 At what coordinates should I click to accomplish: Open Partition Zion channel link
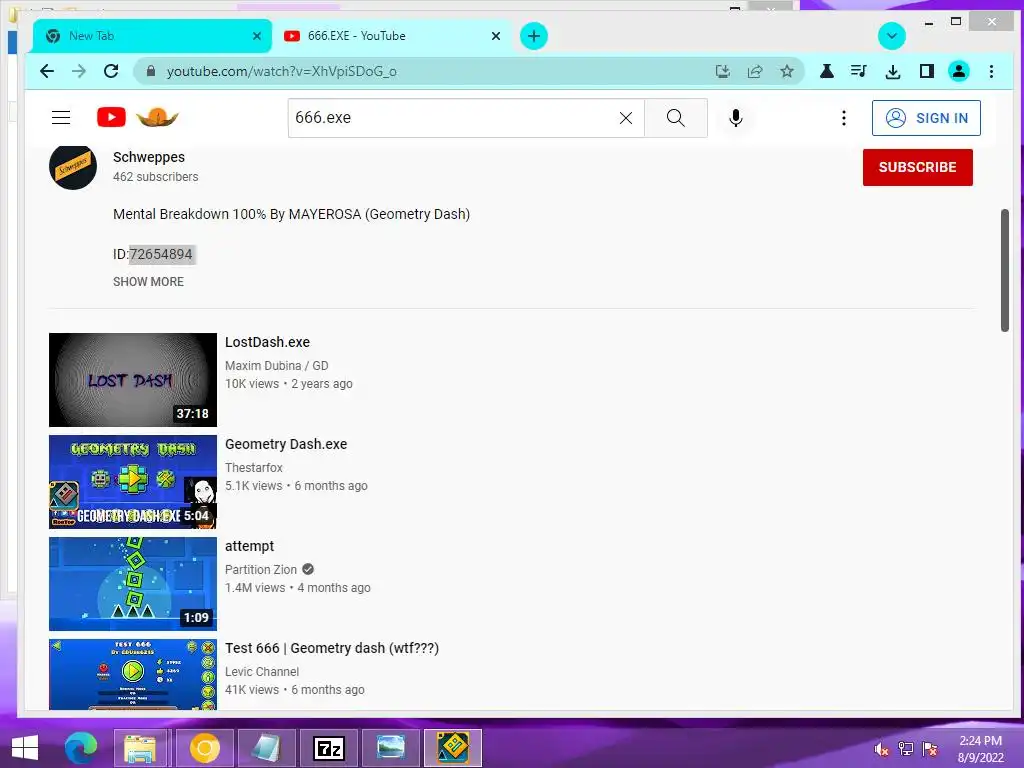pos(261,569)
